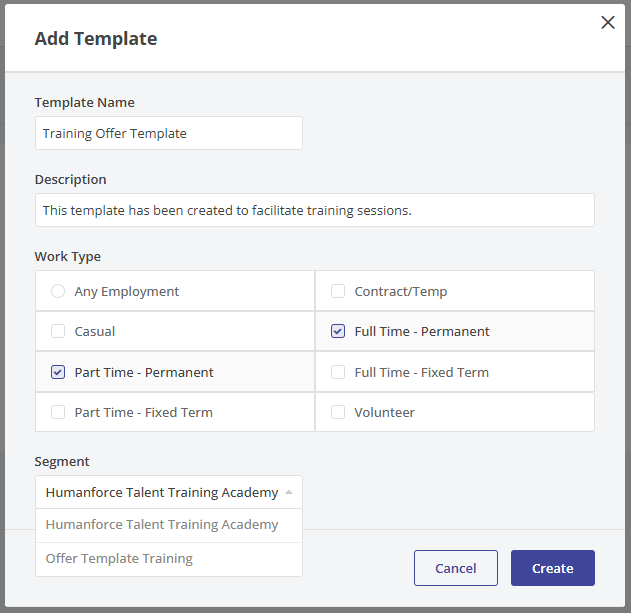Click into the Template Name field
Screen dimensions: 631x613
click(x=168, y=133)
